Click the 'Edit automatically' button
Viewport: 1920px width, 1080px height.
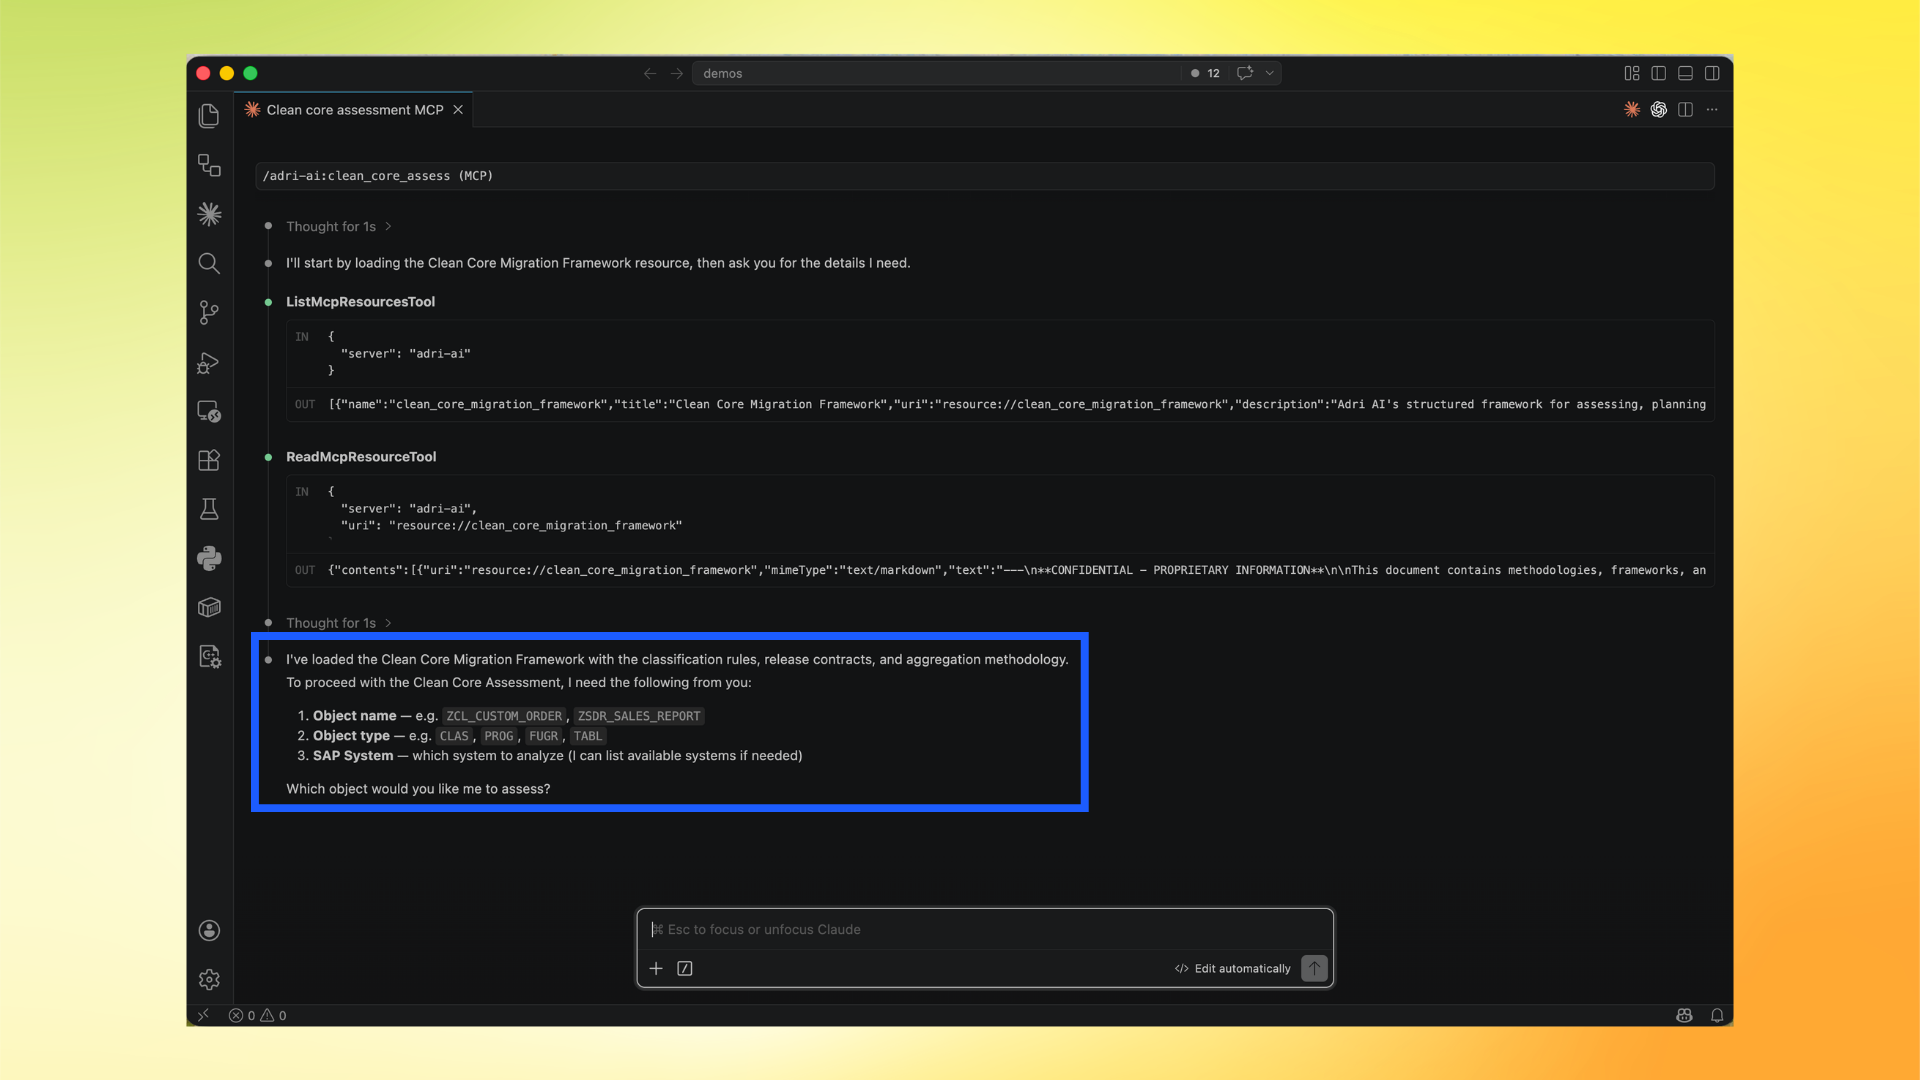point(1232,968)
